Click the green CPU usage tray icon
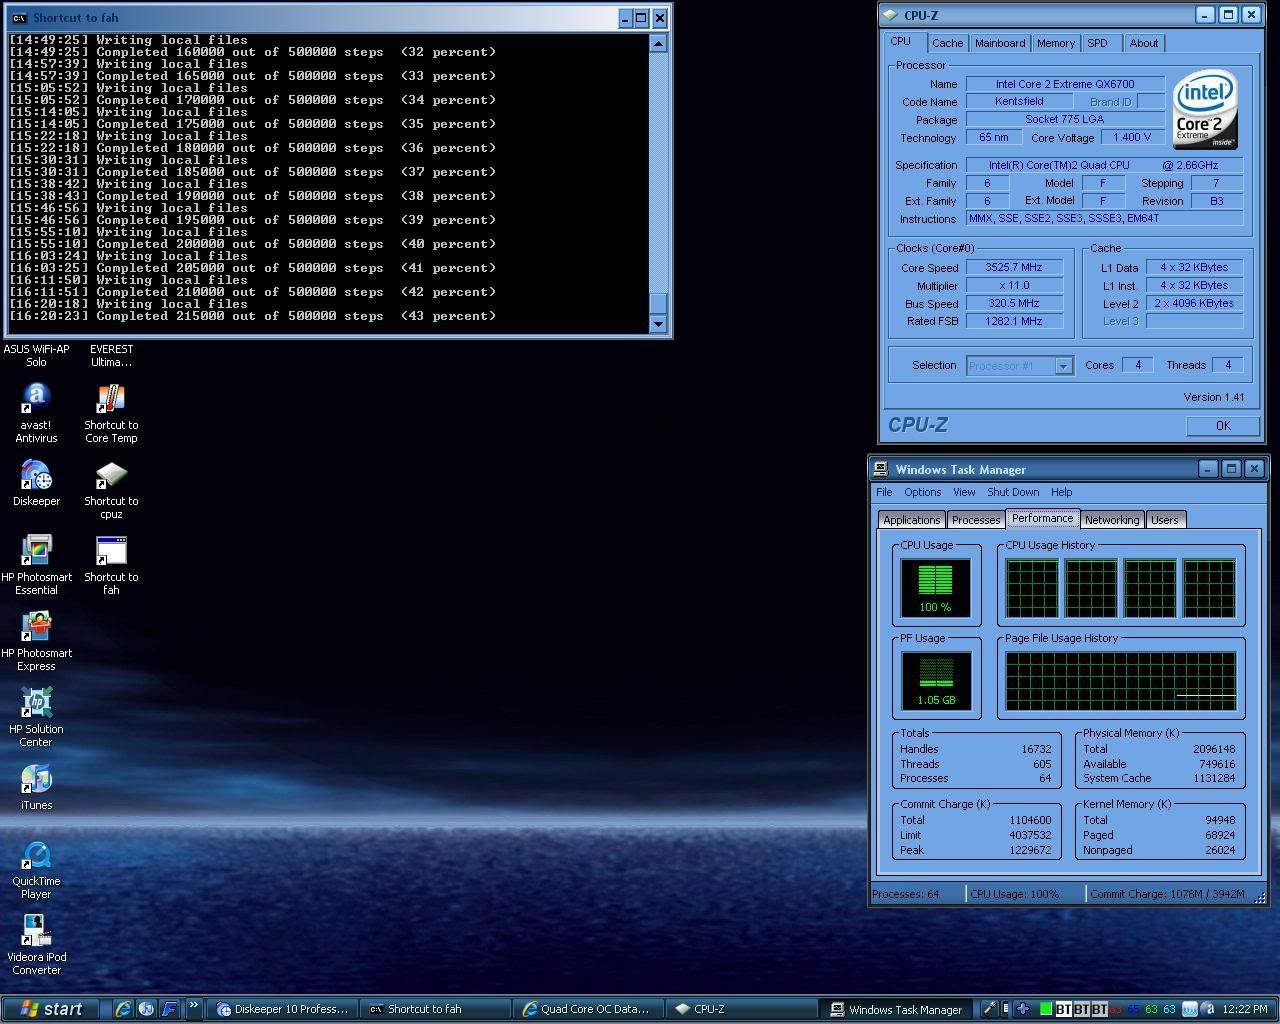Screen dimensions: 1280x1024 [x=1046, y=1009]
